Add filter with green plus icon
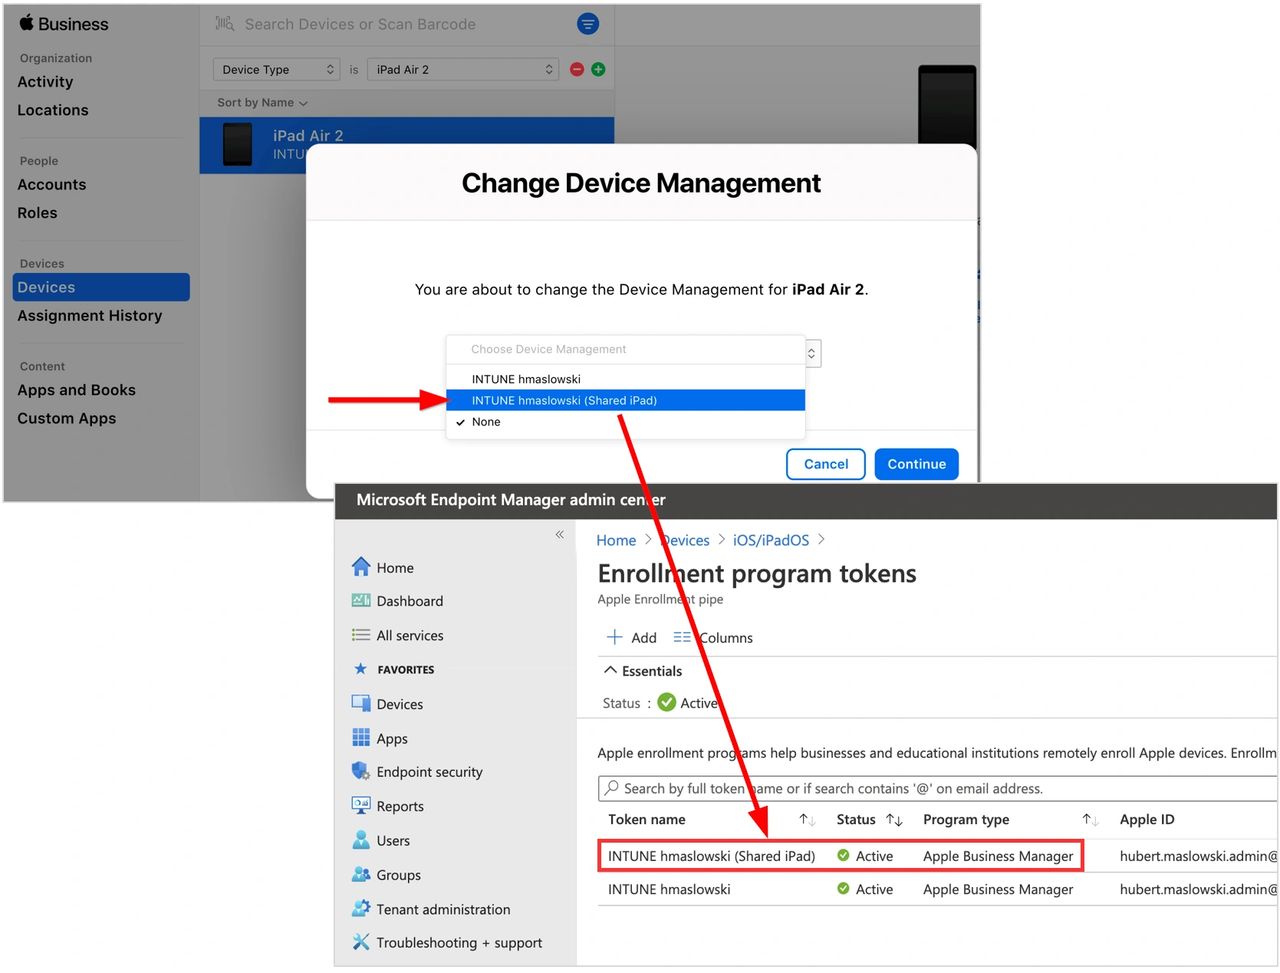 point(598,69)
